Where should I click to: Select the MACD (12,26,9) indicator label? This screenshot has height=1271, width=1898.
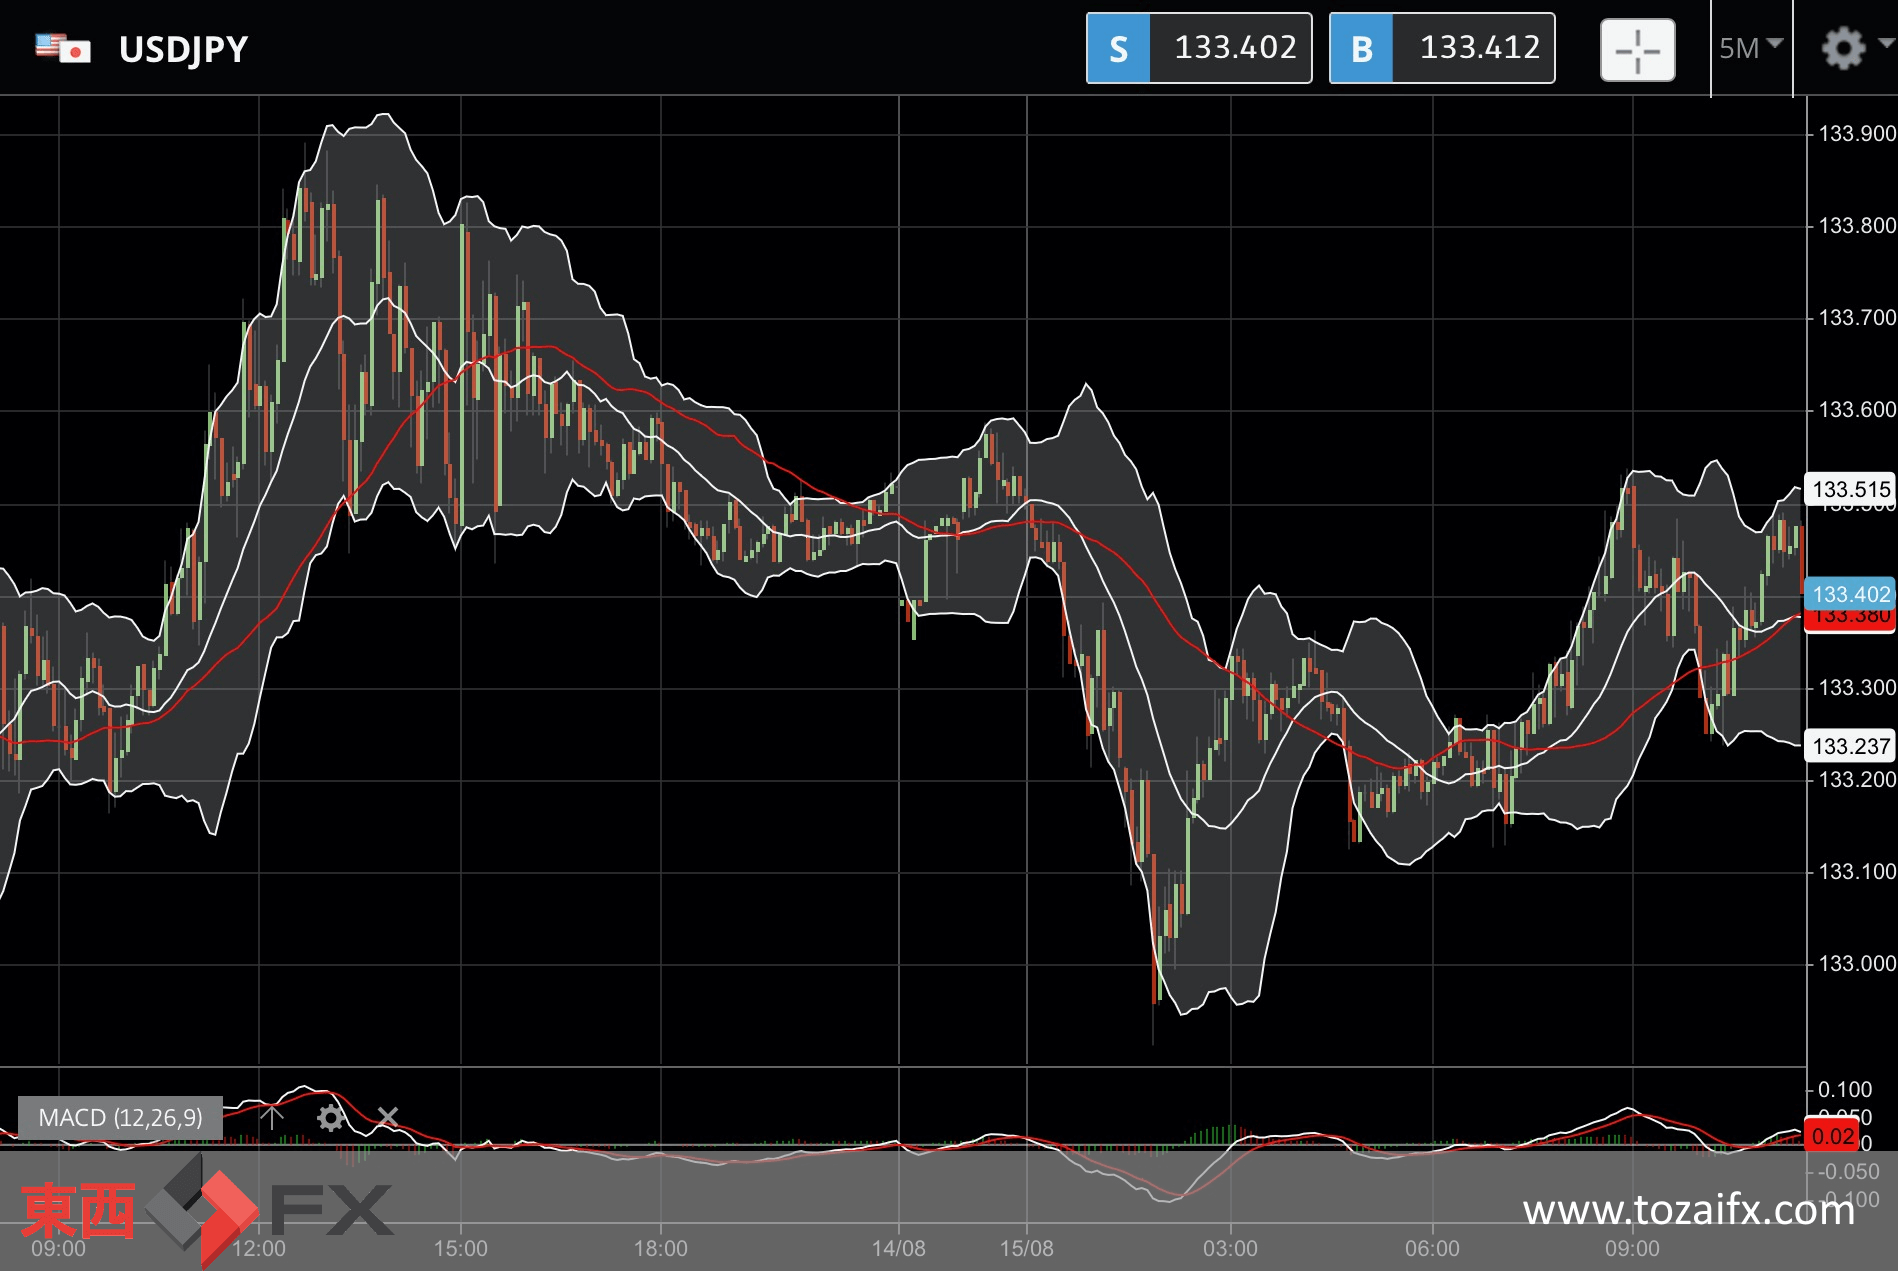(120, 1117)
